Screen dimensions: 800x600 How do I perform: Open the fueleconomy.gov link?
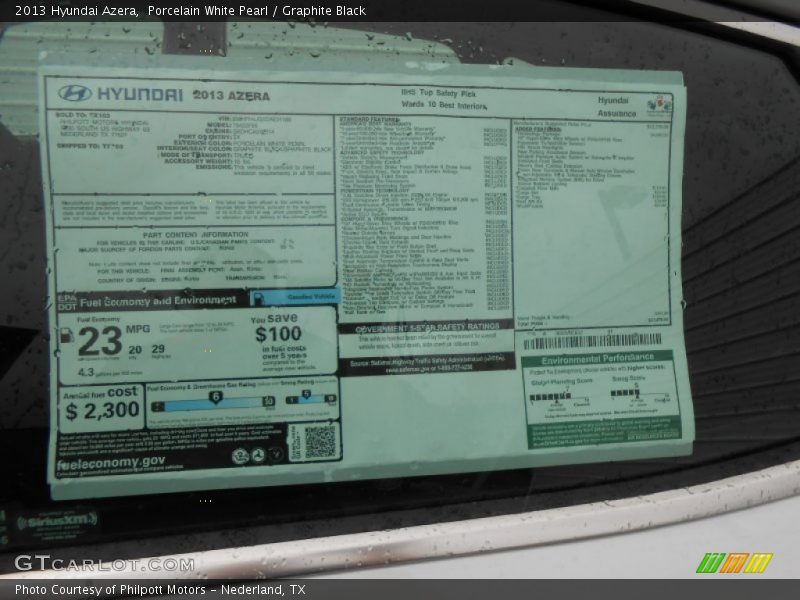(x=111, y=462)
